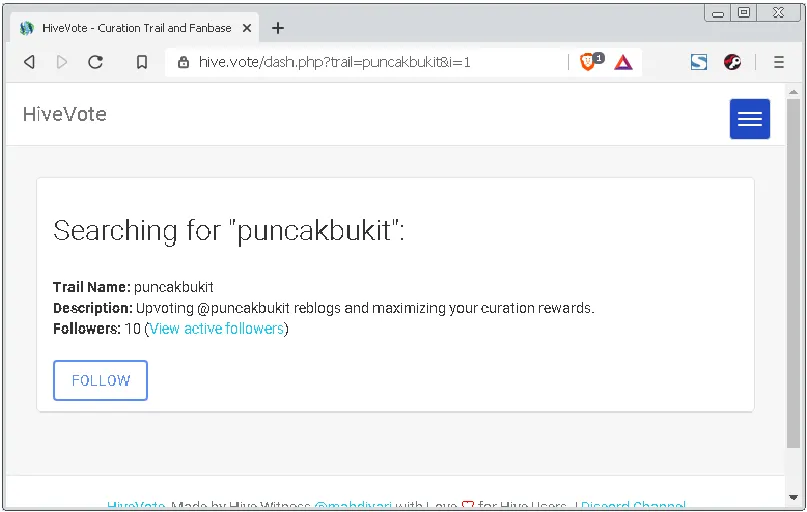The height and width of the screenshot is (512, 807).
Task: Select the HiveVote Curation Trail tab
Action: [x=134, y=28]
